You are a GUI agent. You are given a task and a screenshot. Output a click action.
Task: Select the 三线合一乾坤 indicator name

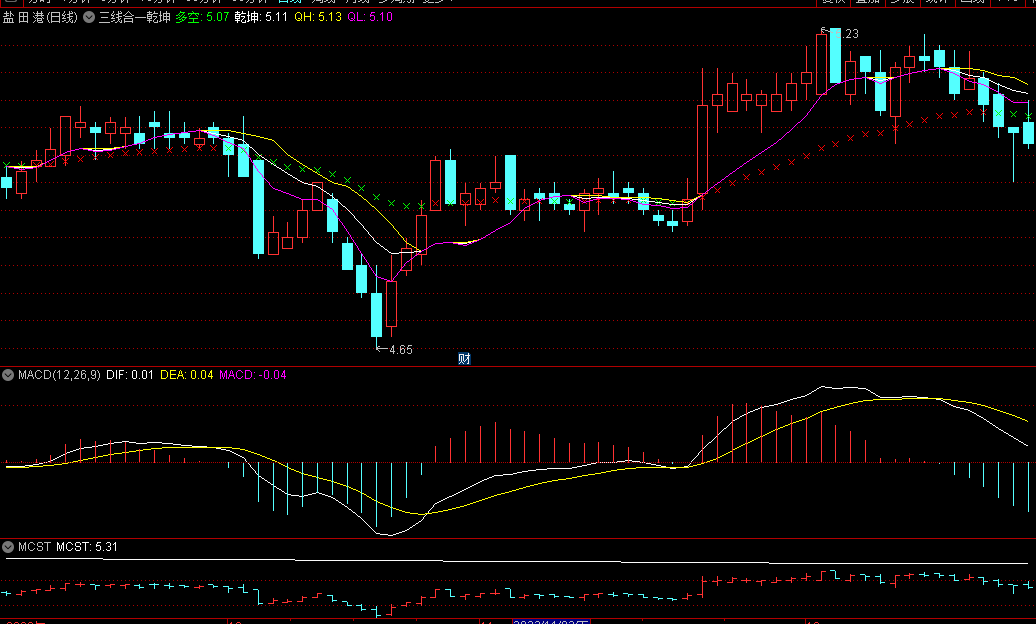pos(135,17)
